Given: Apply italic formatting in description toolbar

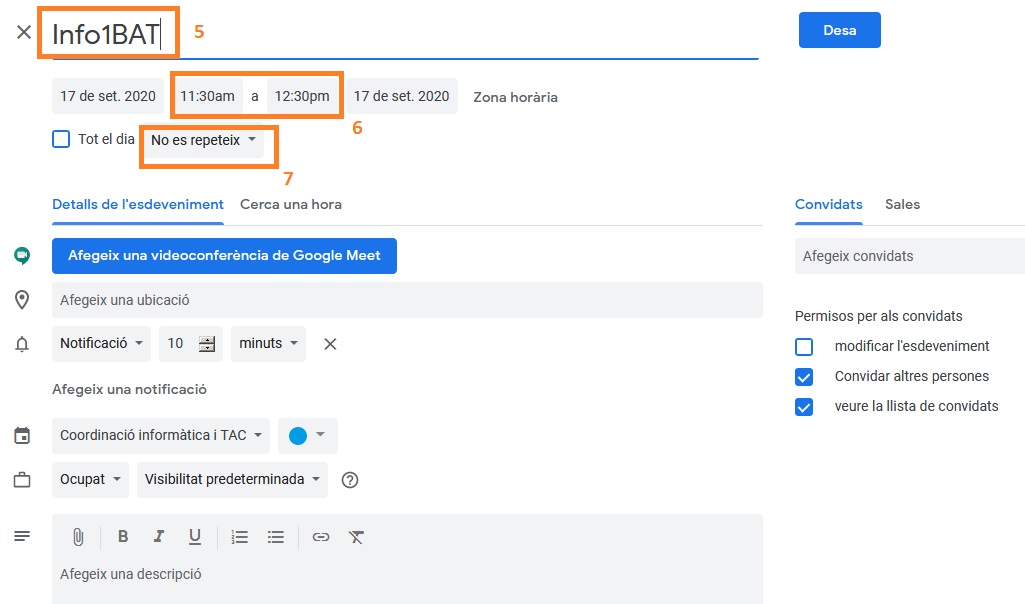Looking at the screenshot, I should tap(158, 537).
